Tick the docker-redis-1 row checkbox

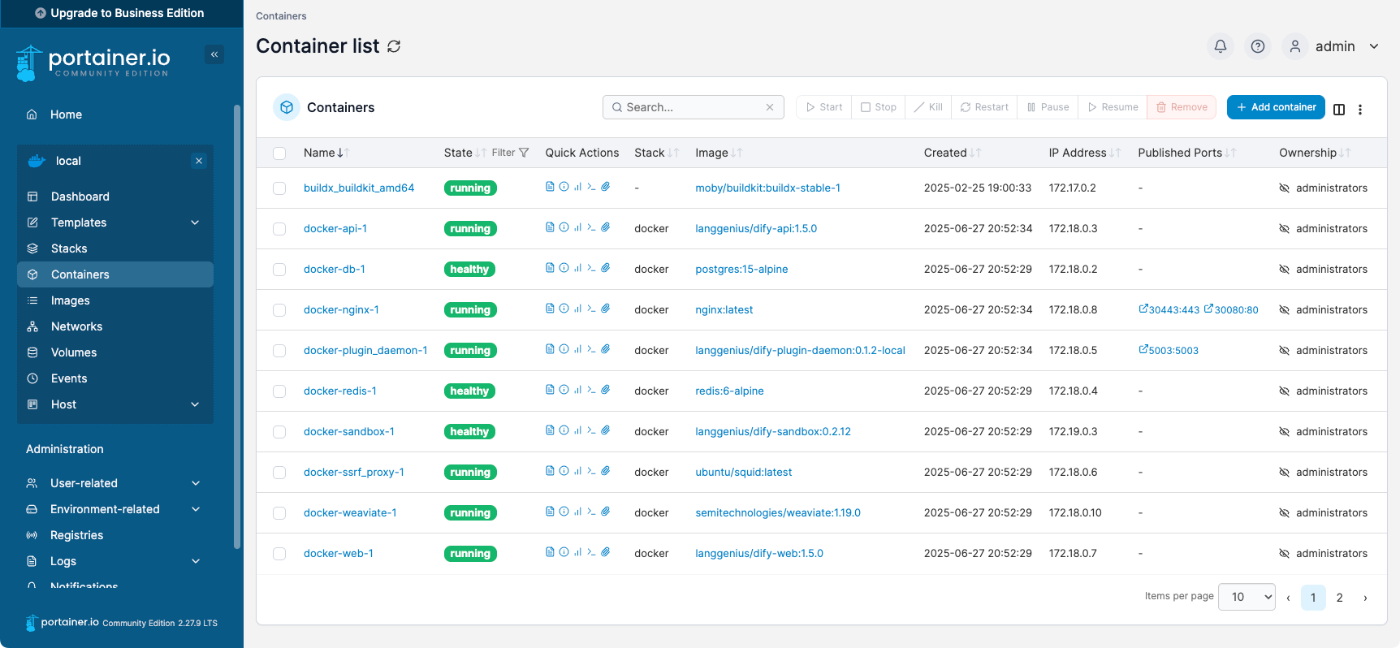point(280,391)
